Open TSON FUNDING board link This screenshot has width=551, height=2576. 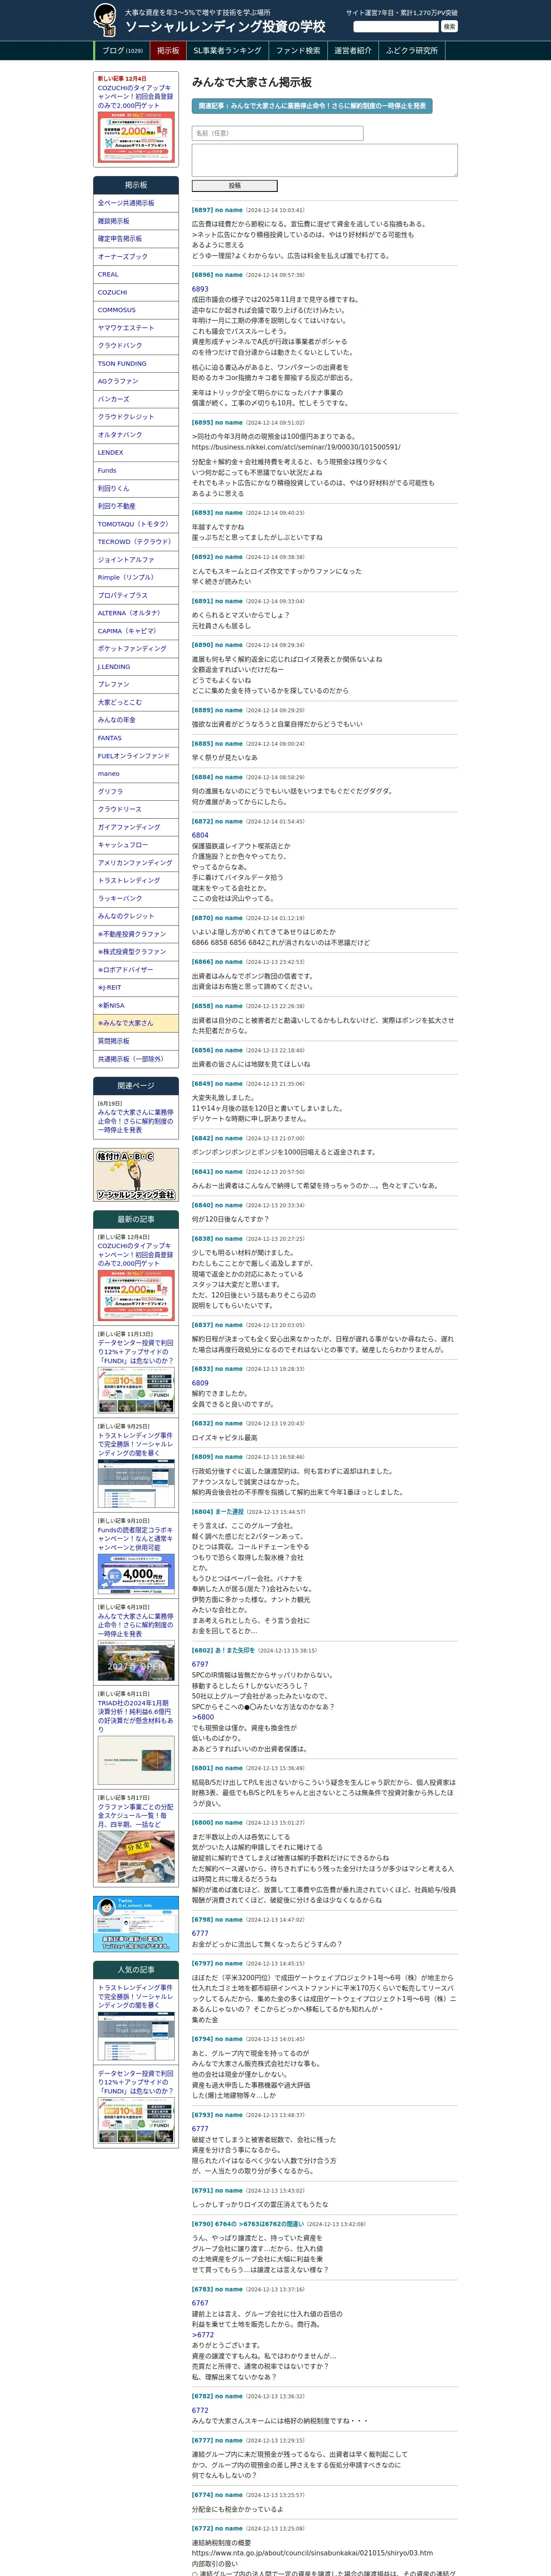point(136,364)
